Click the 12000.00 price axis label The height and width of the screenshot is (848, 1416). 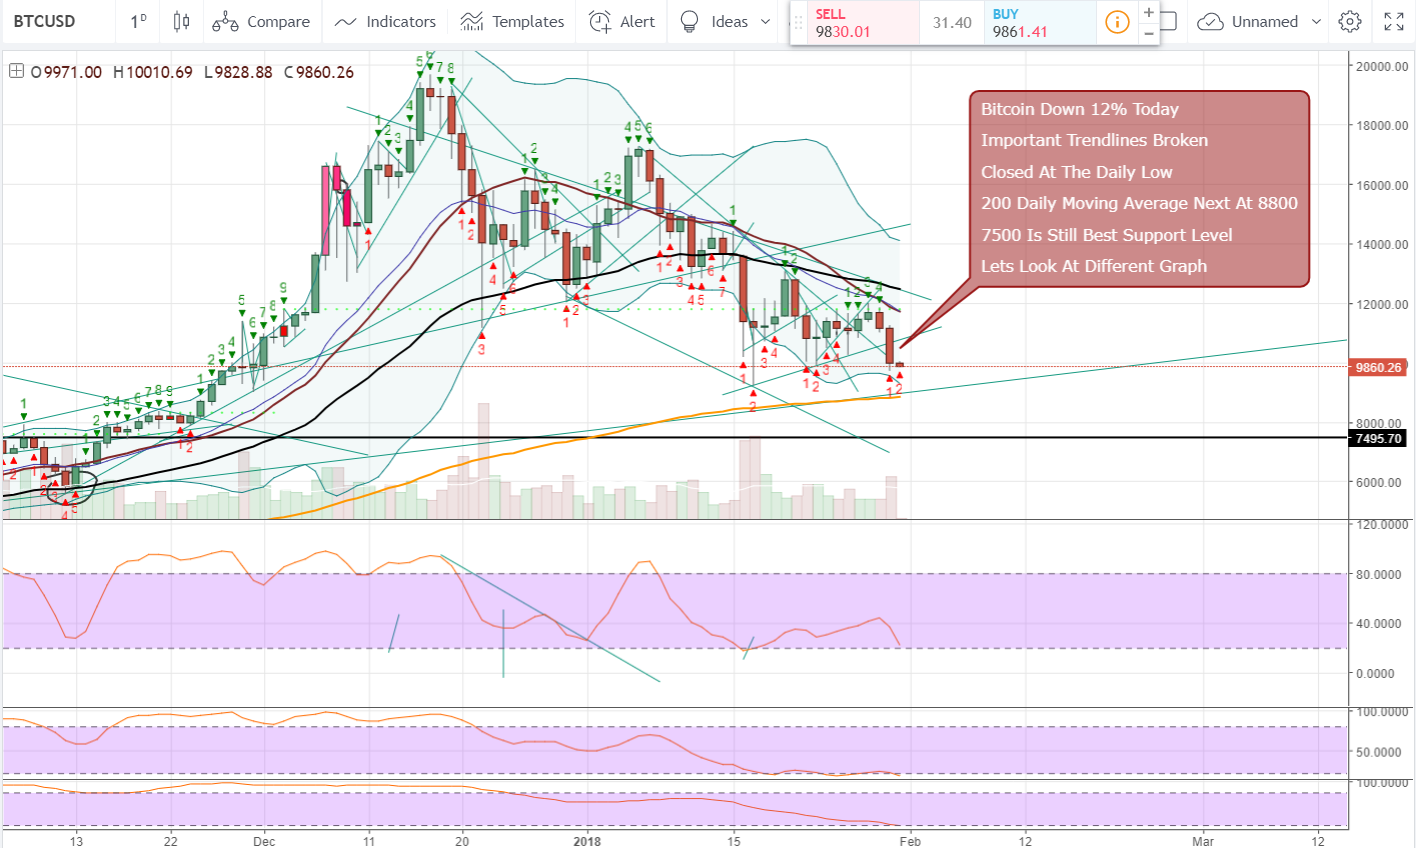(x=1382, y=304)
